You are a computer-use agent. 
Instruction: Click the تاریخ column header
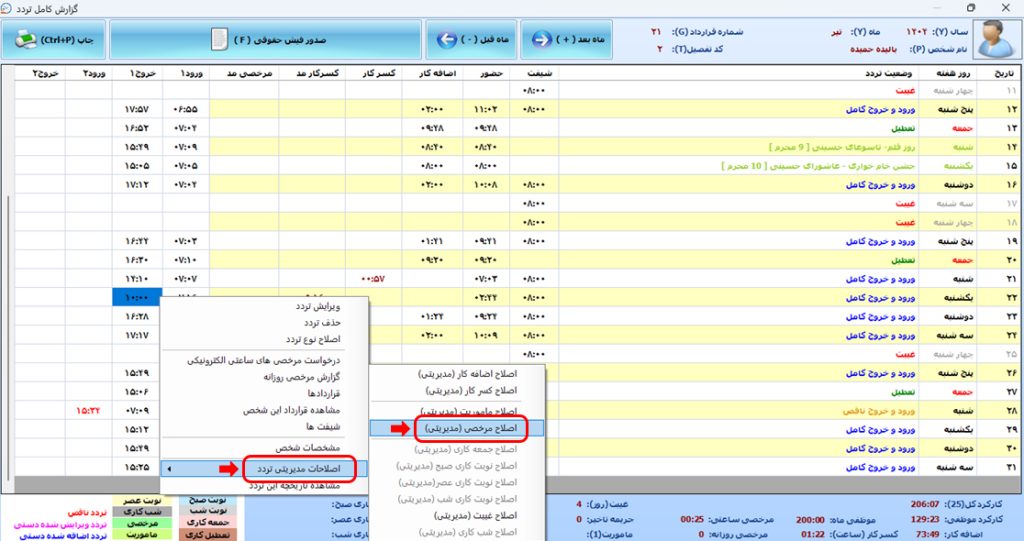pos(1001,73)
